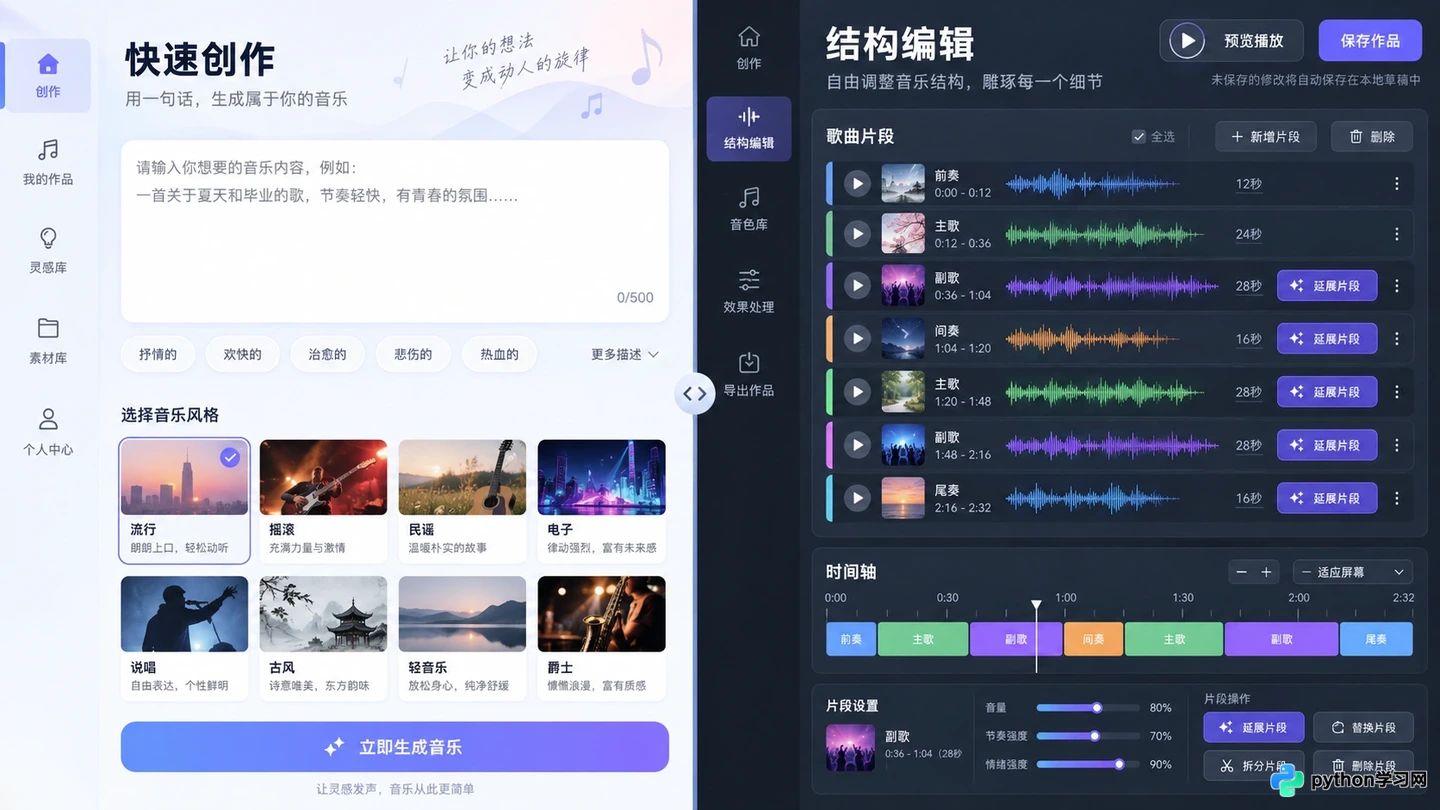Choose the 古风 music style card
Viewport: 1440px width, 810px height.
[323, 638]
